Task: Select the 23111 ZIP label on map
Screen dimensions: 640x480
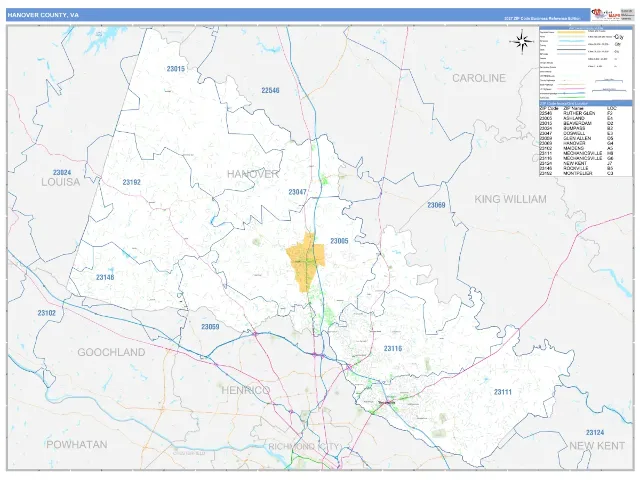Action: [x=502, y=392]
